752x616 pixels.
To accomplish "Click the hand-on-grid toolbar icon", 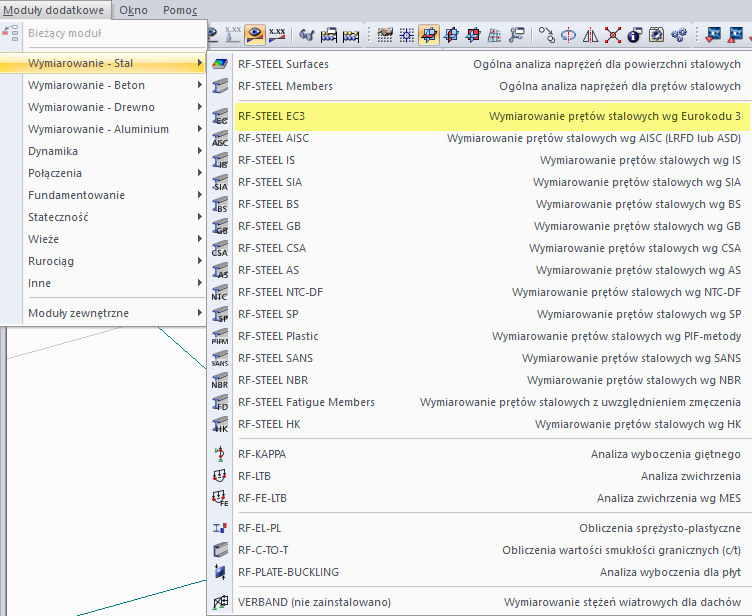I will 385,35.
